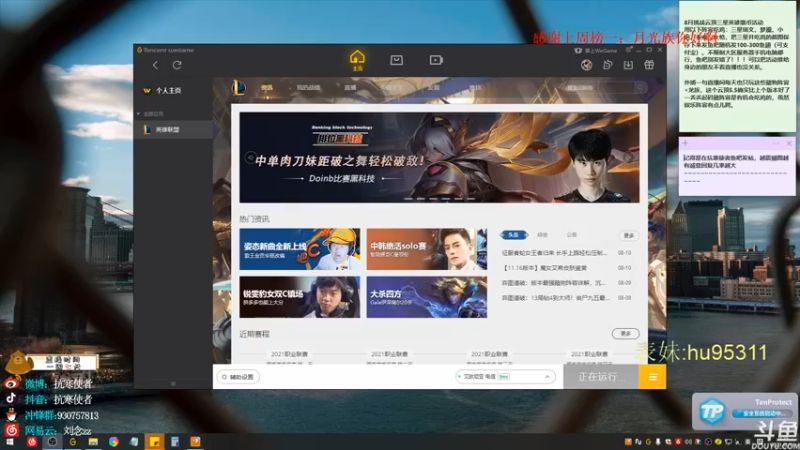Open the news headline dated 08-08

click(x=555, y=297)
